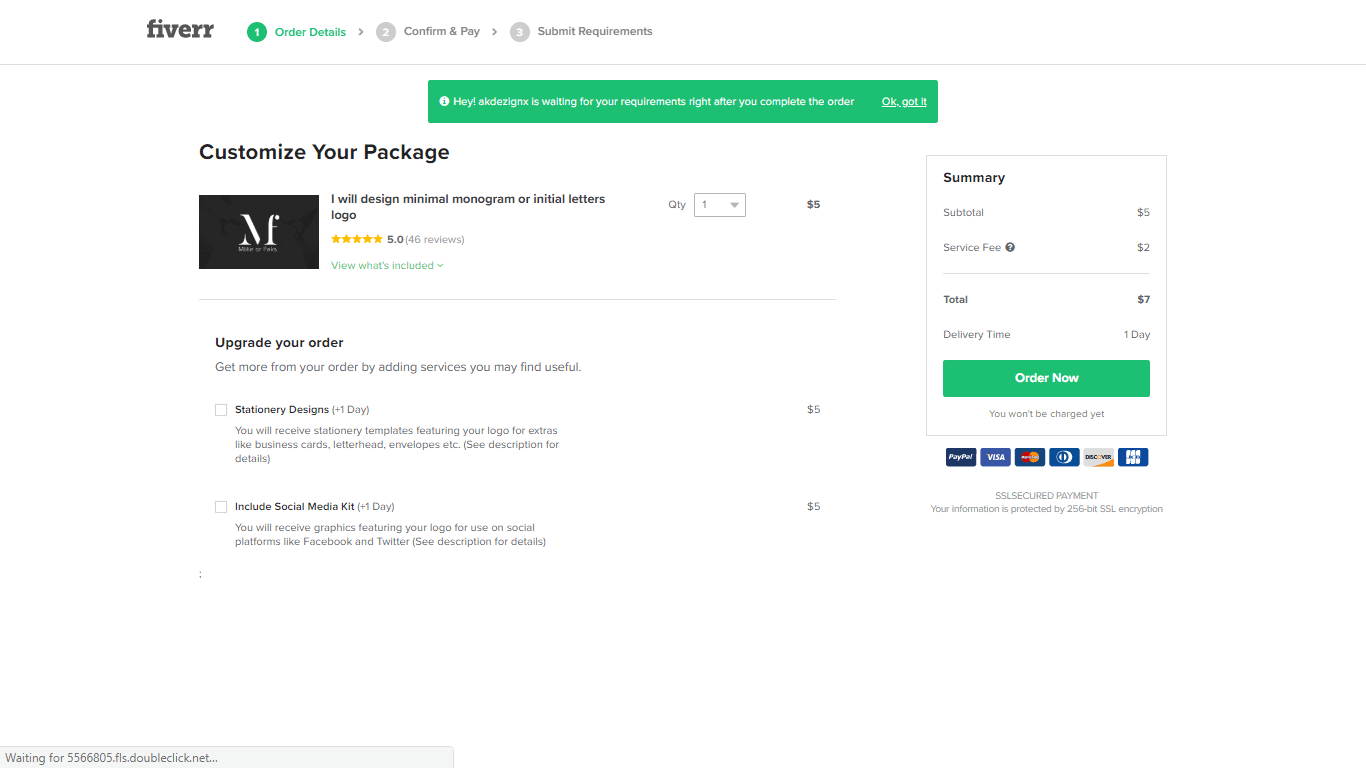
Task: Click the Delivery Time 1 Day value
Action: 1137,335
